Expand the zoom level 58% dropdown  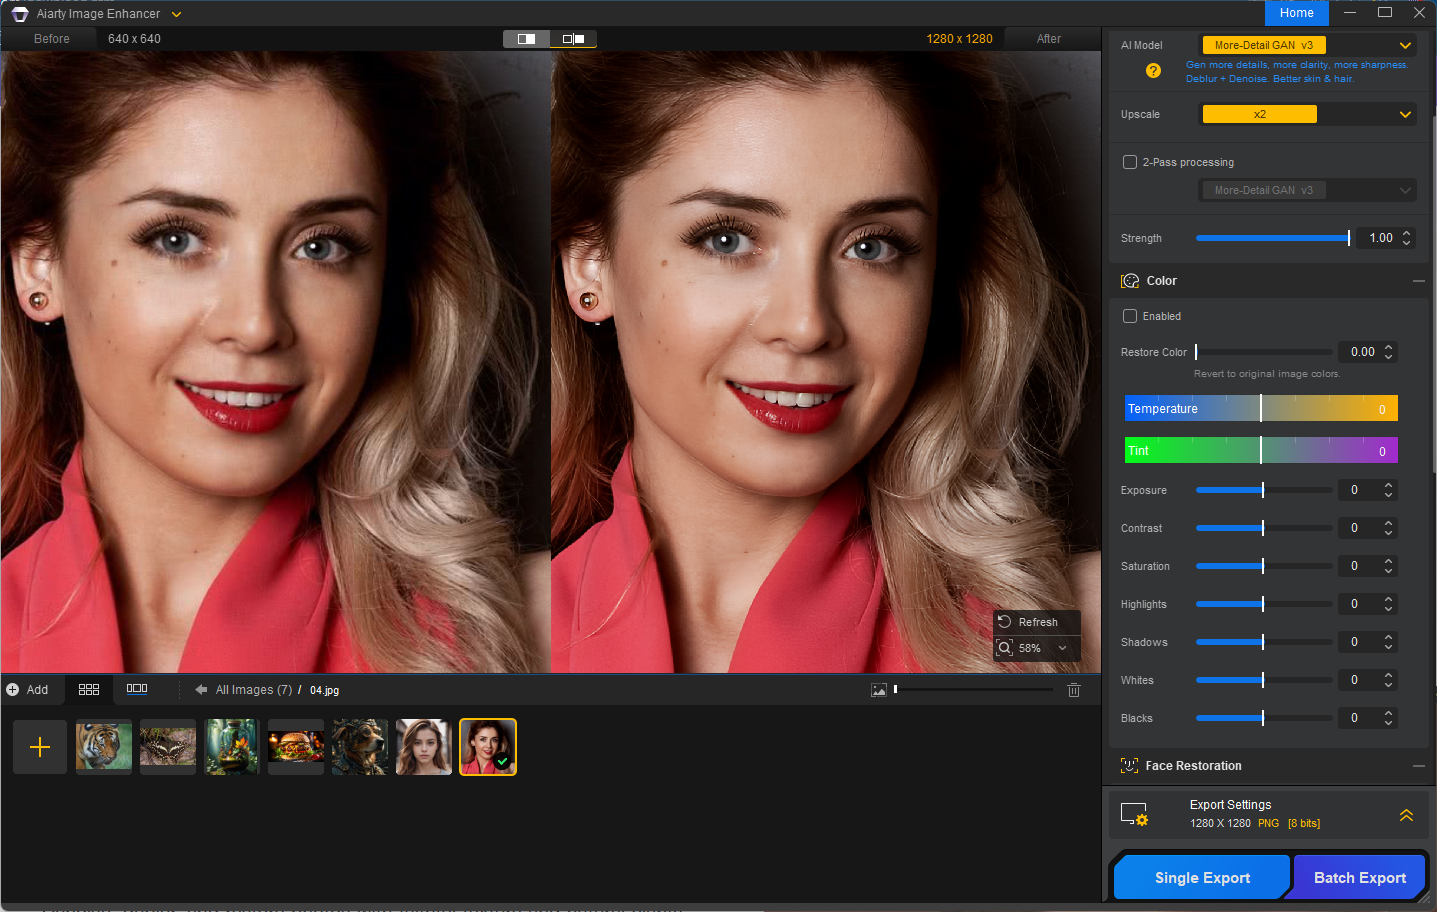1062,648
